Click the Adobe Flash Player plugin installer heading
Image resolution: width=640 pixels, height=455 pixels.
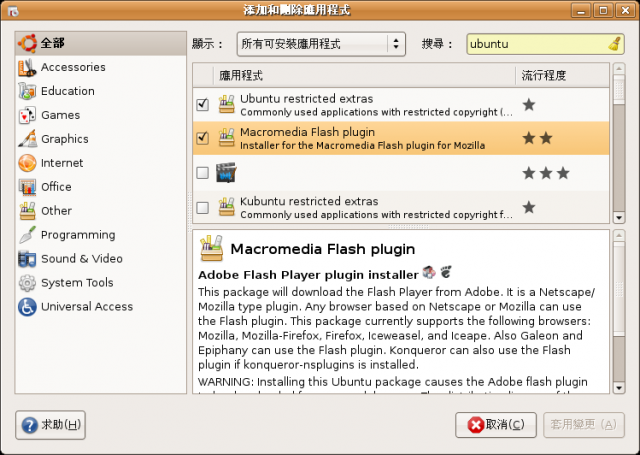[x=308, y=275]
